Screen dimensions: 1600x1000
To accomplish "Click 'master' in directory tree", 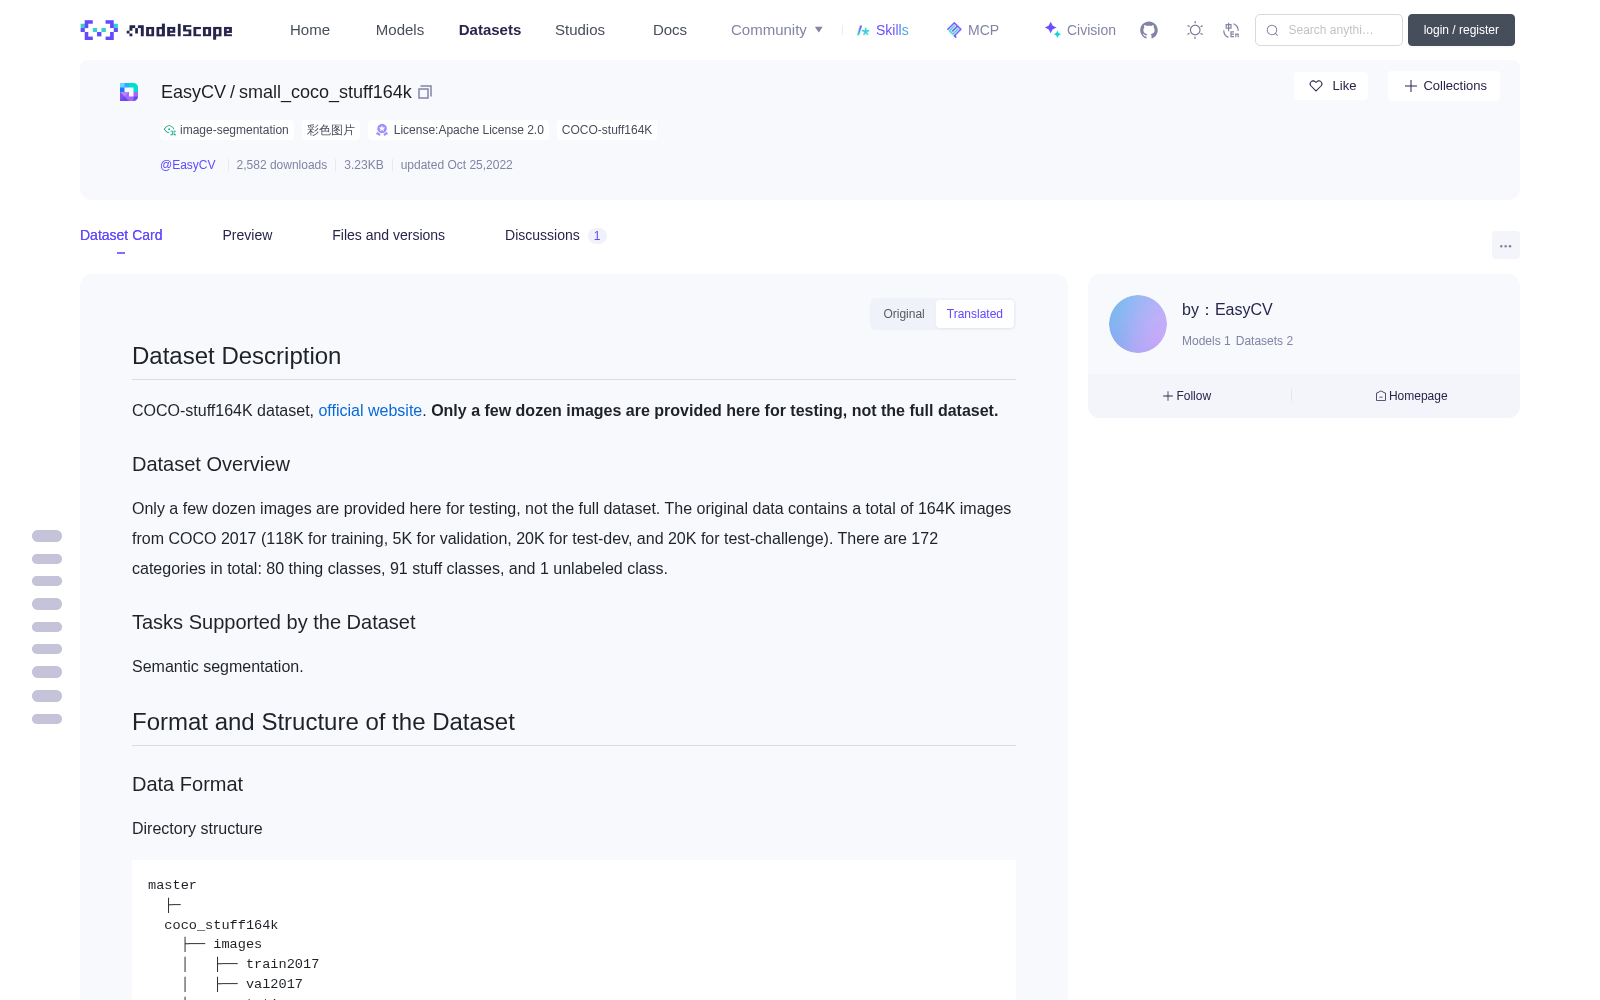I will click(x=172, y=885).
